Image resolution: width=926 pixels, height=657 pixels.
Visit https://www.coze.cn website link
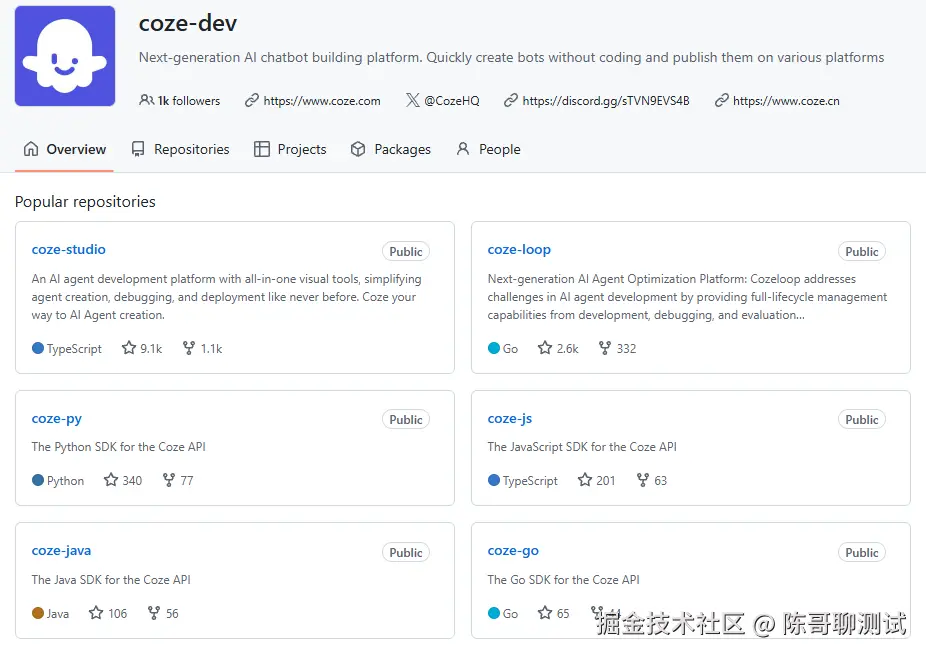point(786,101)
